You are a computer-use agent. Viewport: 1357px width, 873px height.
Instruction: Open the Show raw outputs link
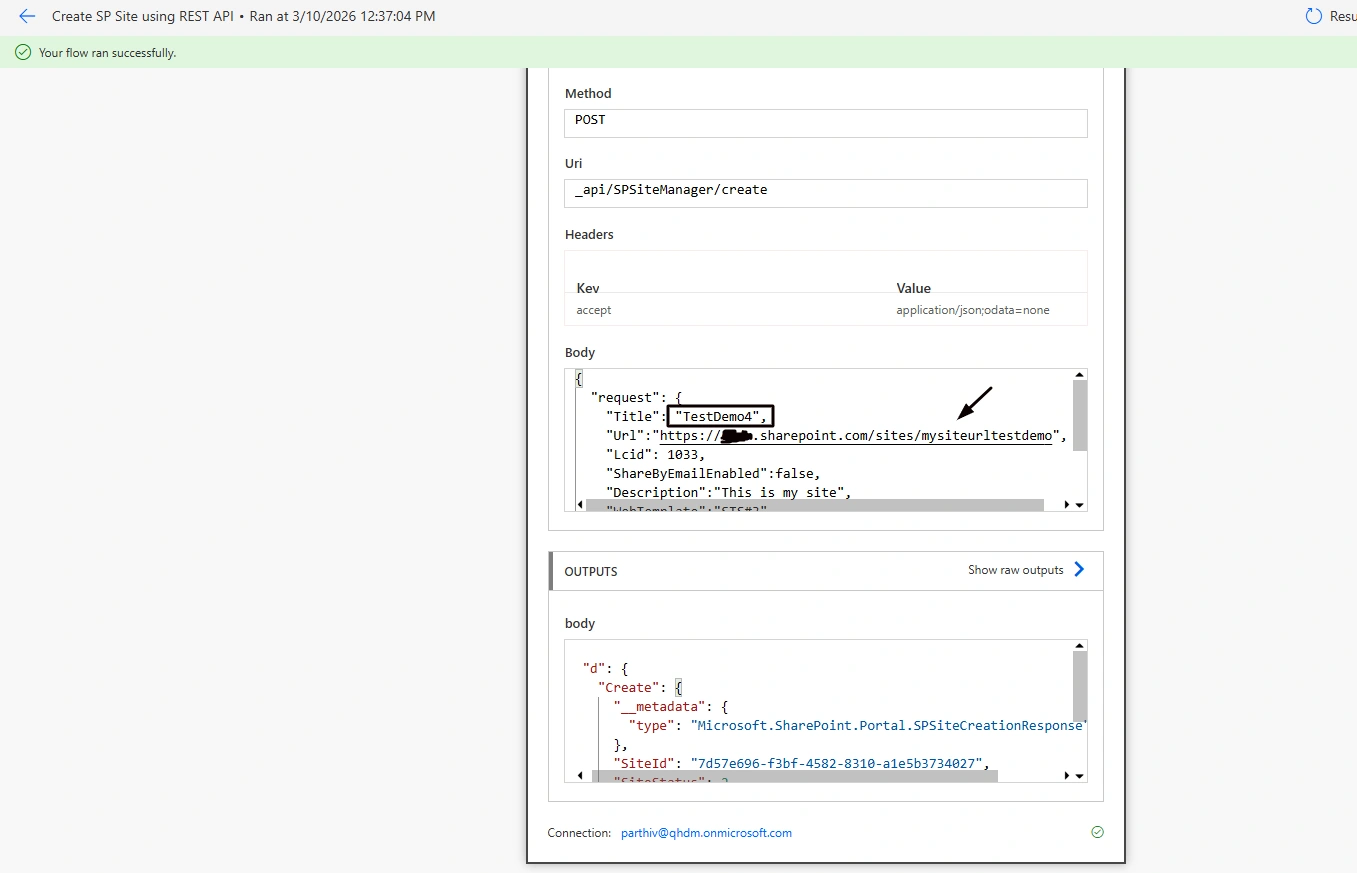point(1015,570)
